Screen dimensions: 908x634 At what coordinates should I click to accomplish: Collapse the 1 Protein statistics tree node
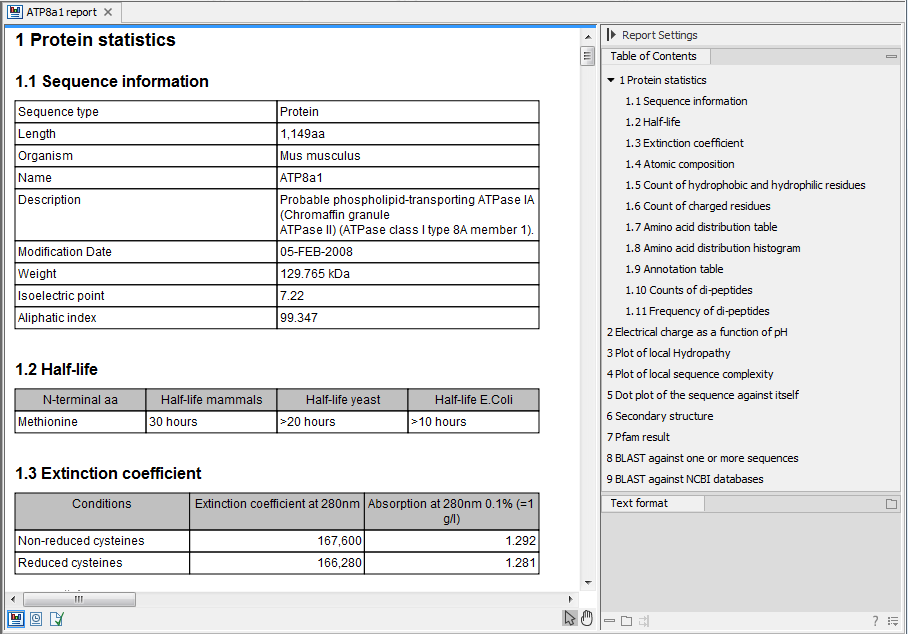tap(610, 80)
